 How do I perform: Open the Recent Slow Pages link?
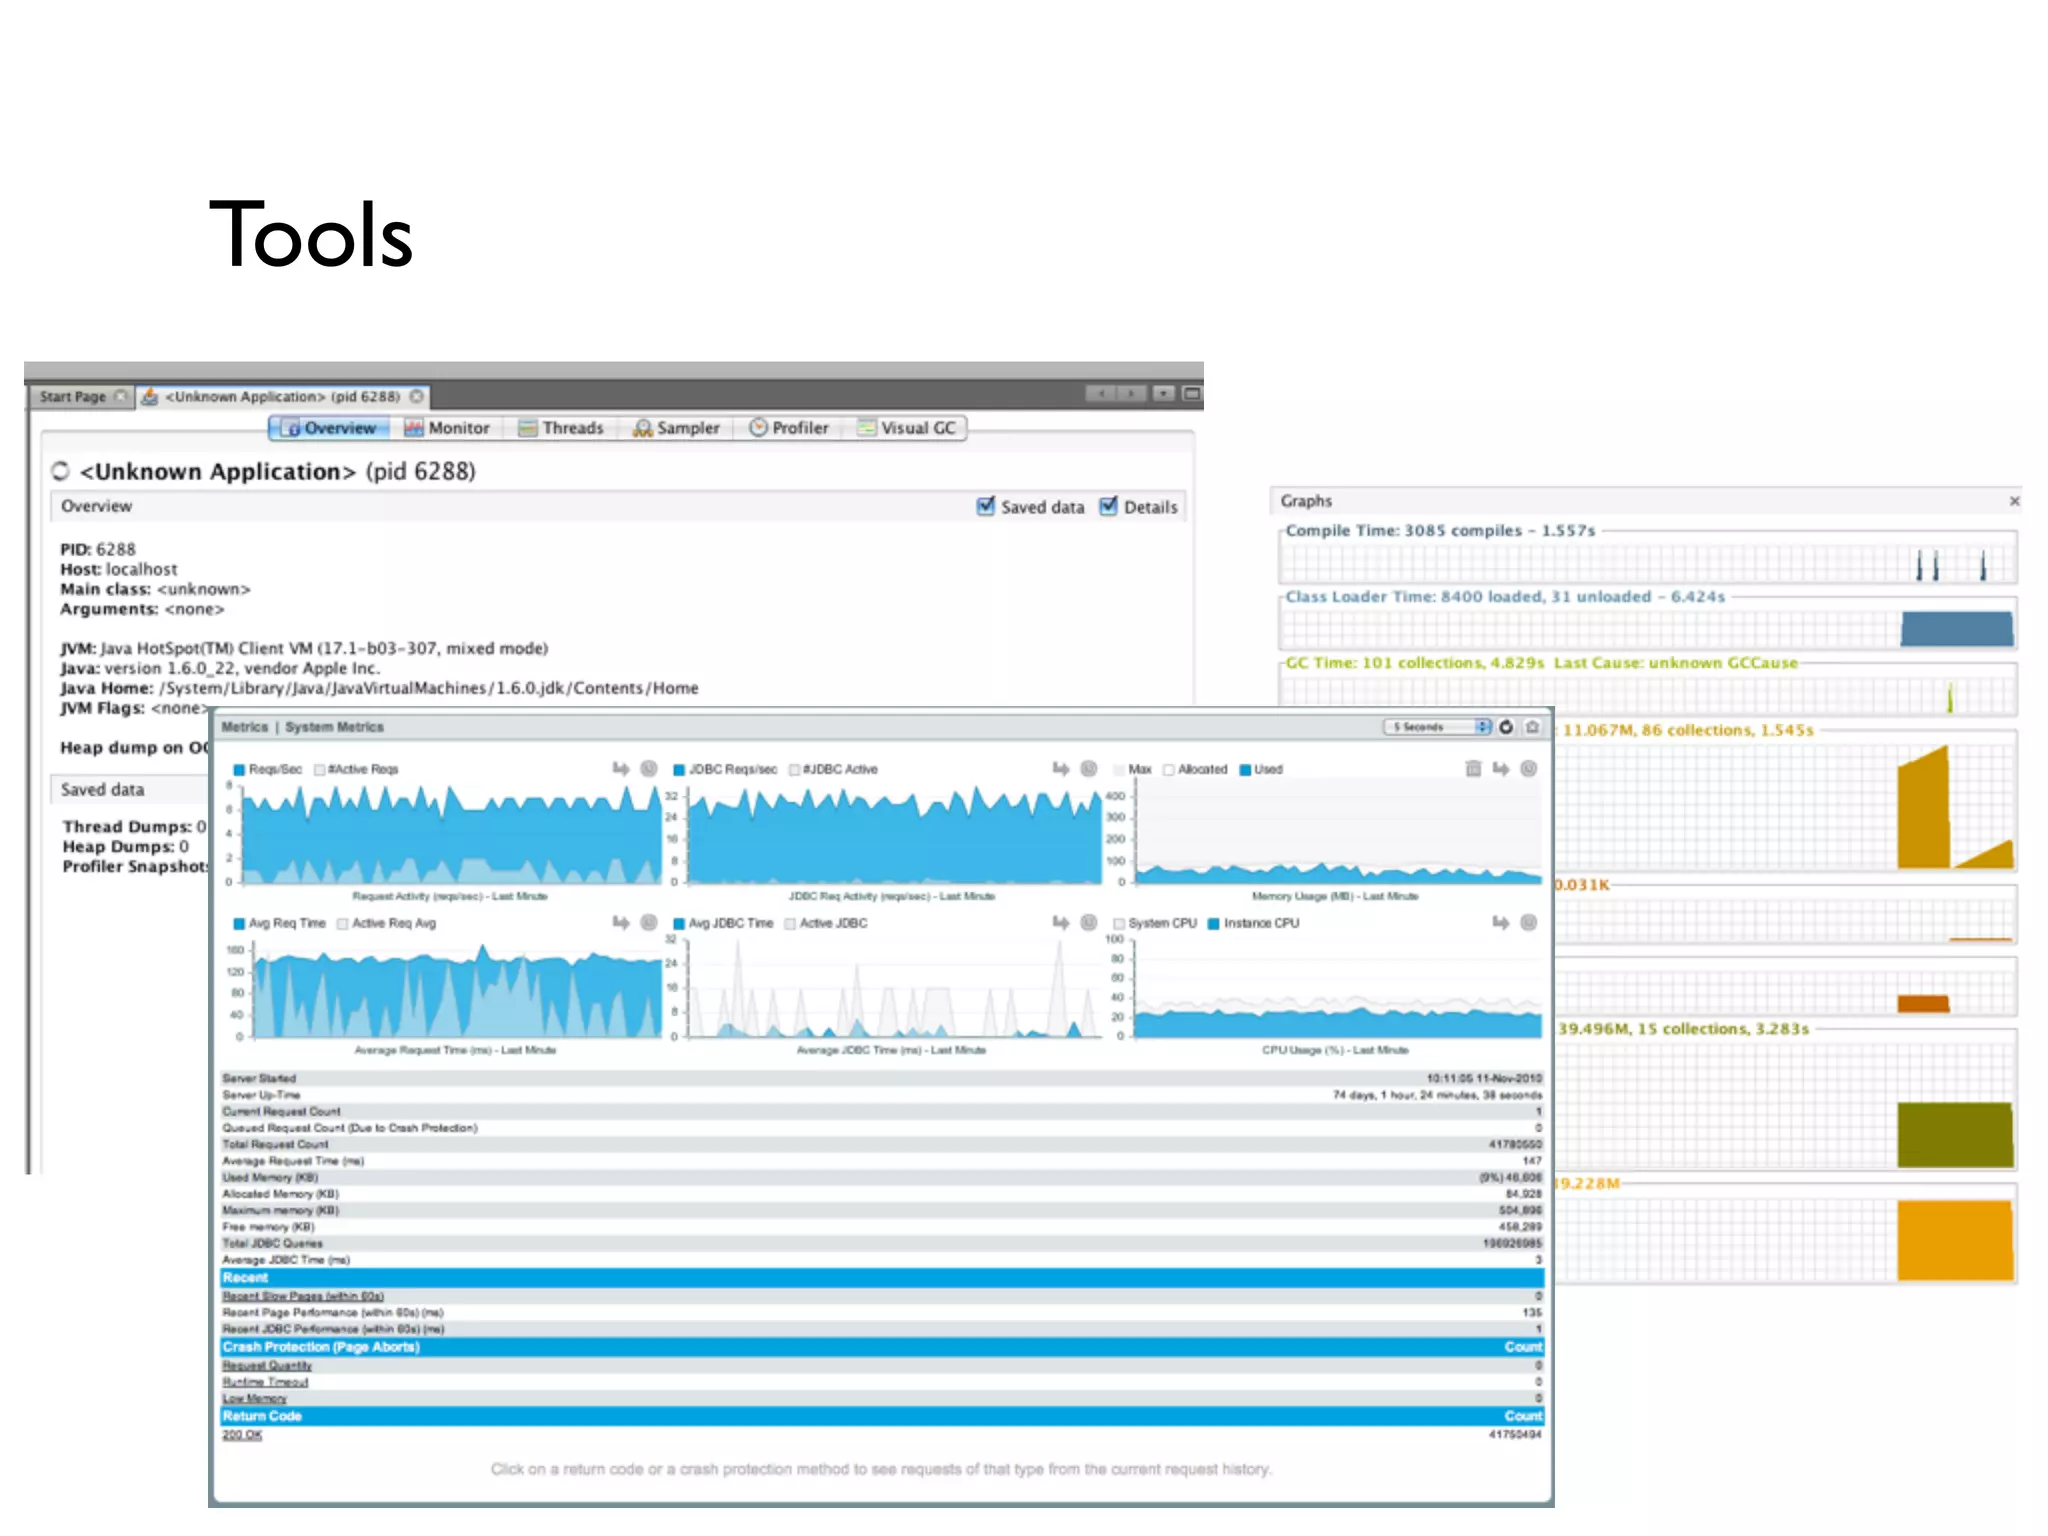(303, 1296)
